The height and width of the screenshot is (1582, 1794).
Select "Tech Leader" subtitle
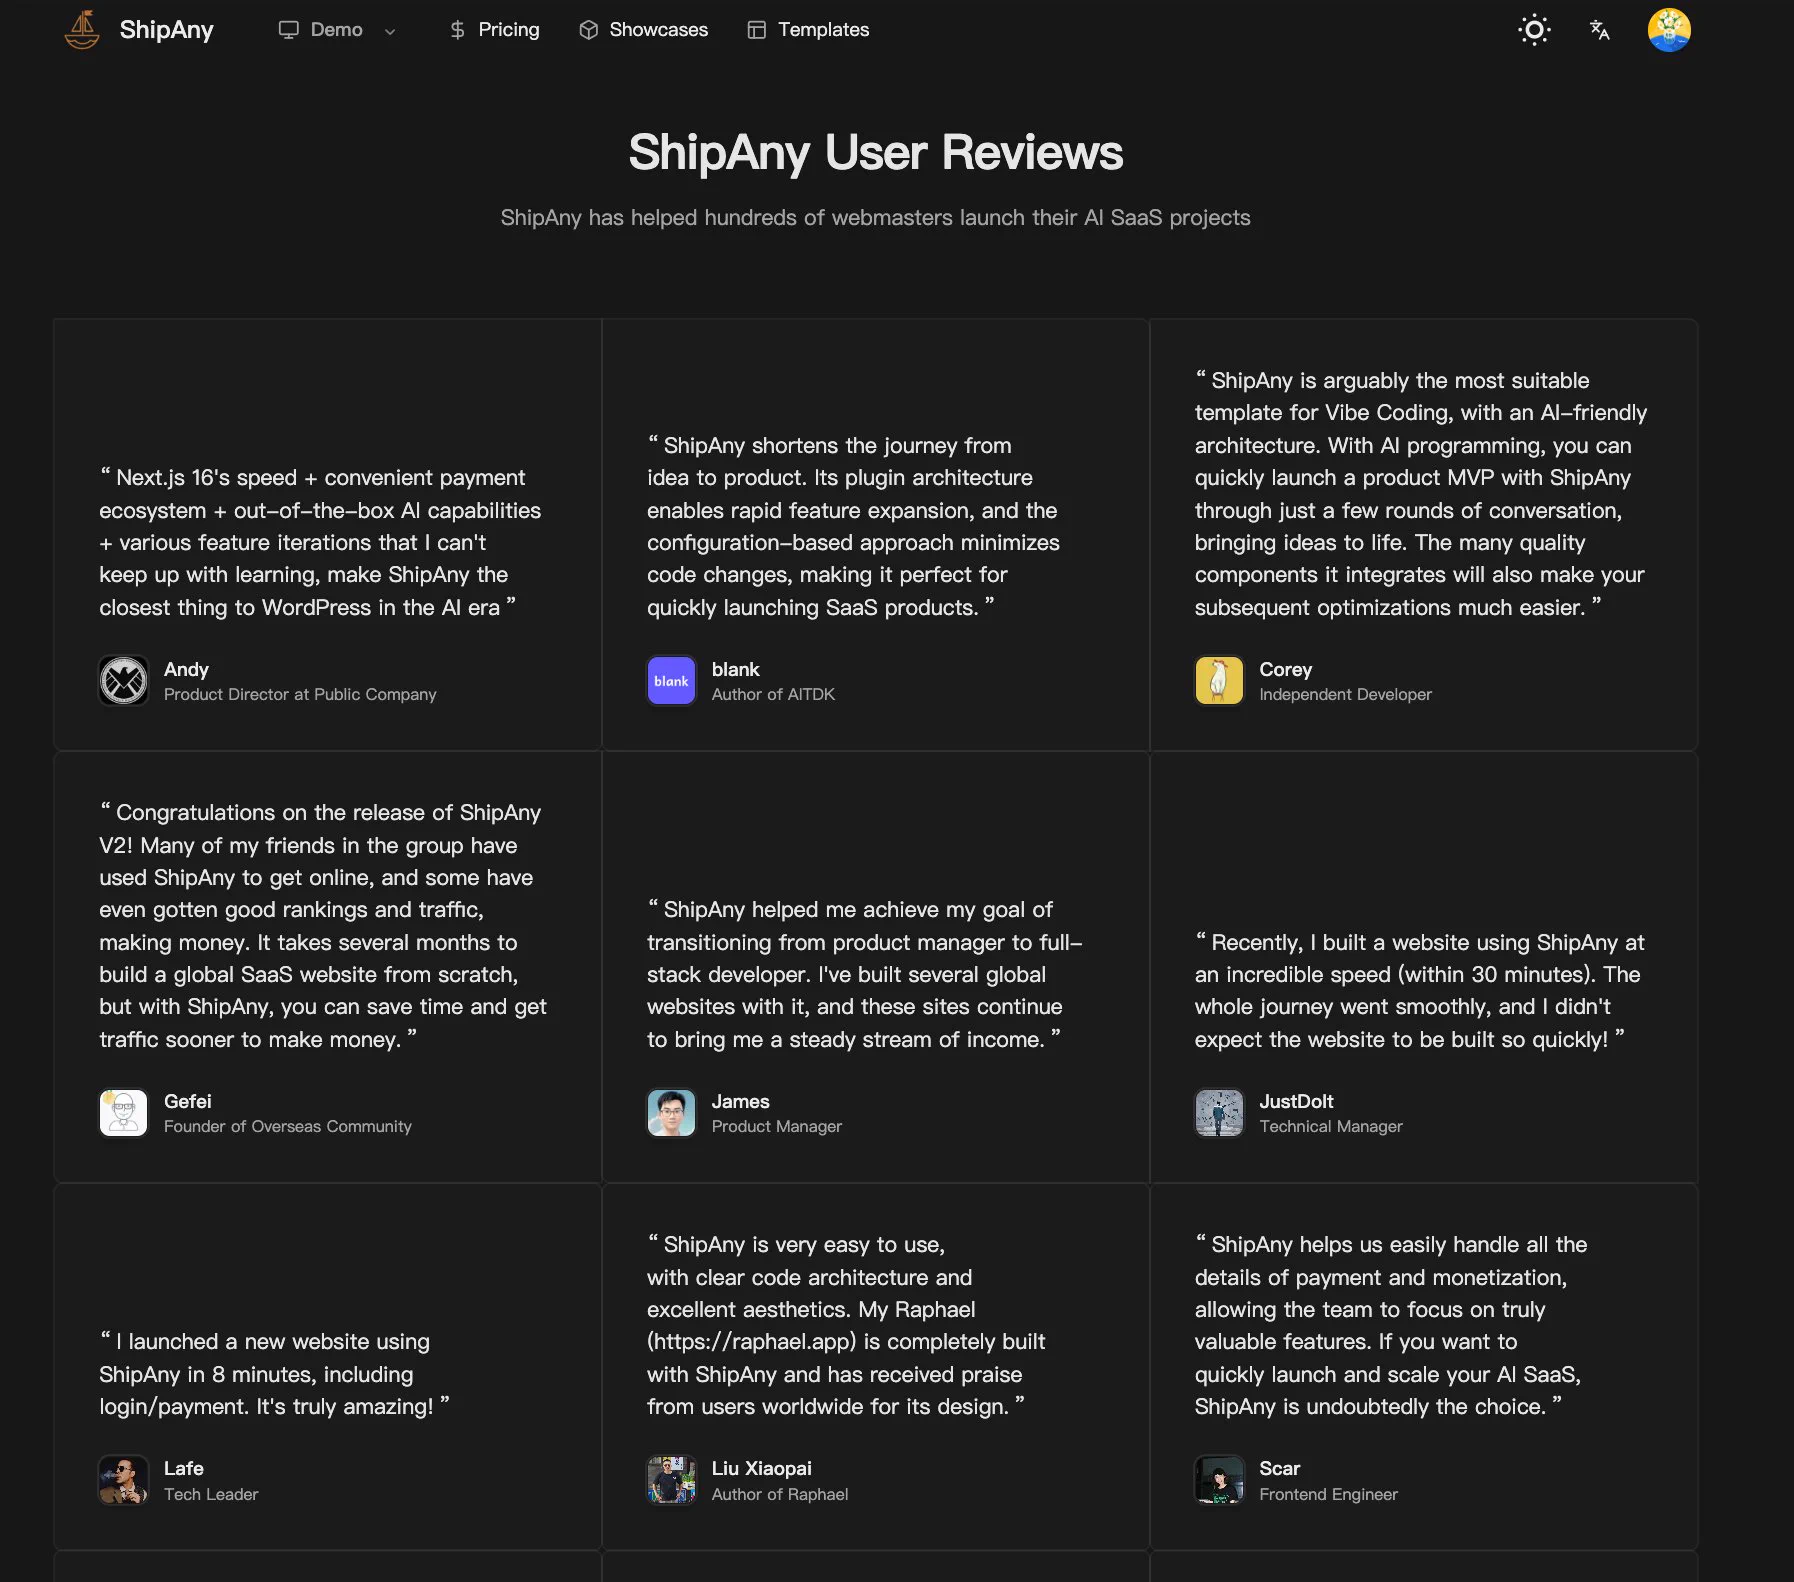coord(211,1494)
